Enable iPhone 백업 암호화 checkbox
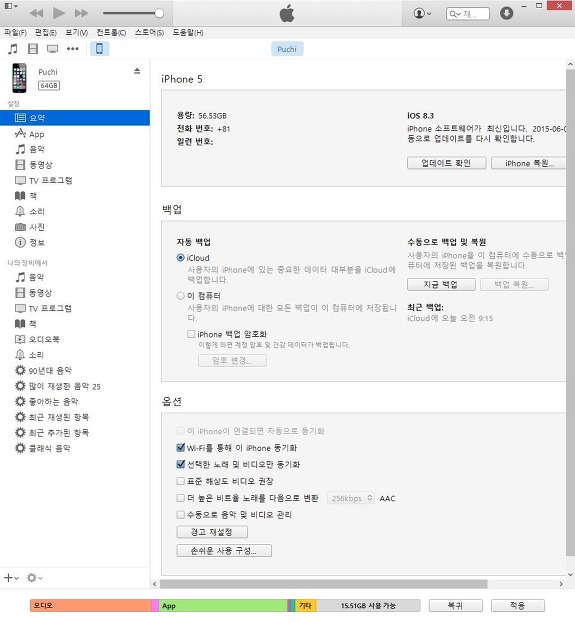 [191, 334]
